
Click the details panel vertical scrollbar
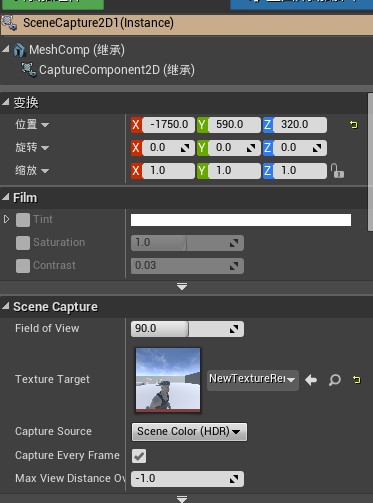[370, 162]
